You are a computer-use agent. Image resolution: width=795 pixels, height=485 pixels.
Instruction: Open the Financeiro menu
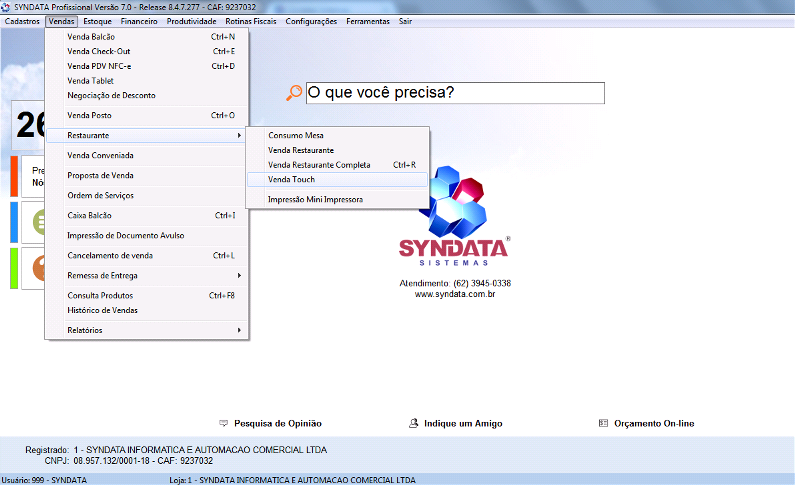139,21
